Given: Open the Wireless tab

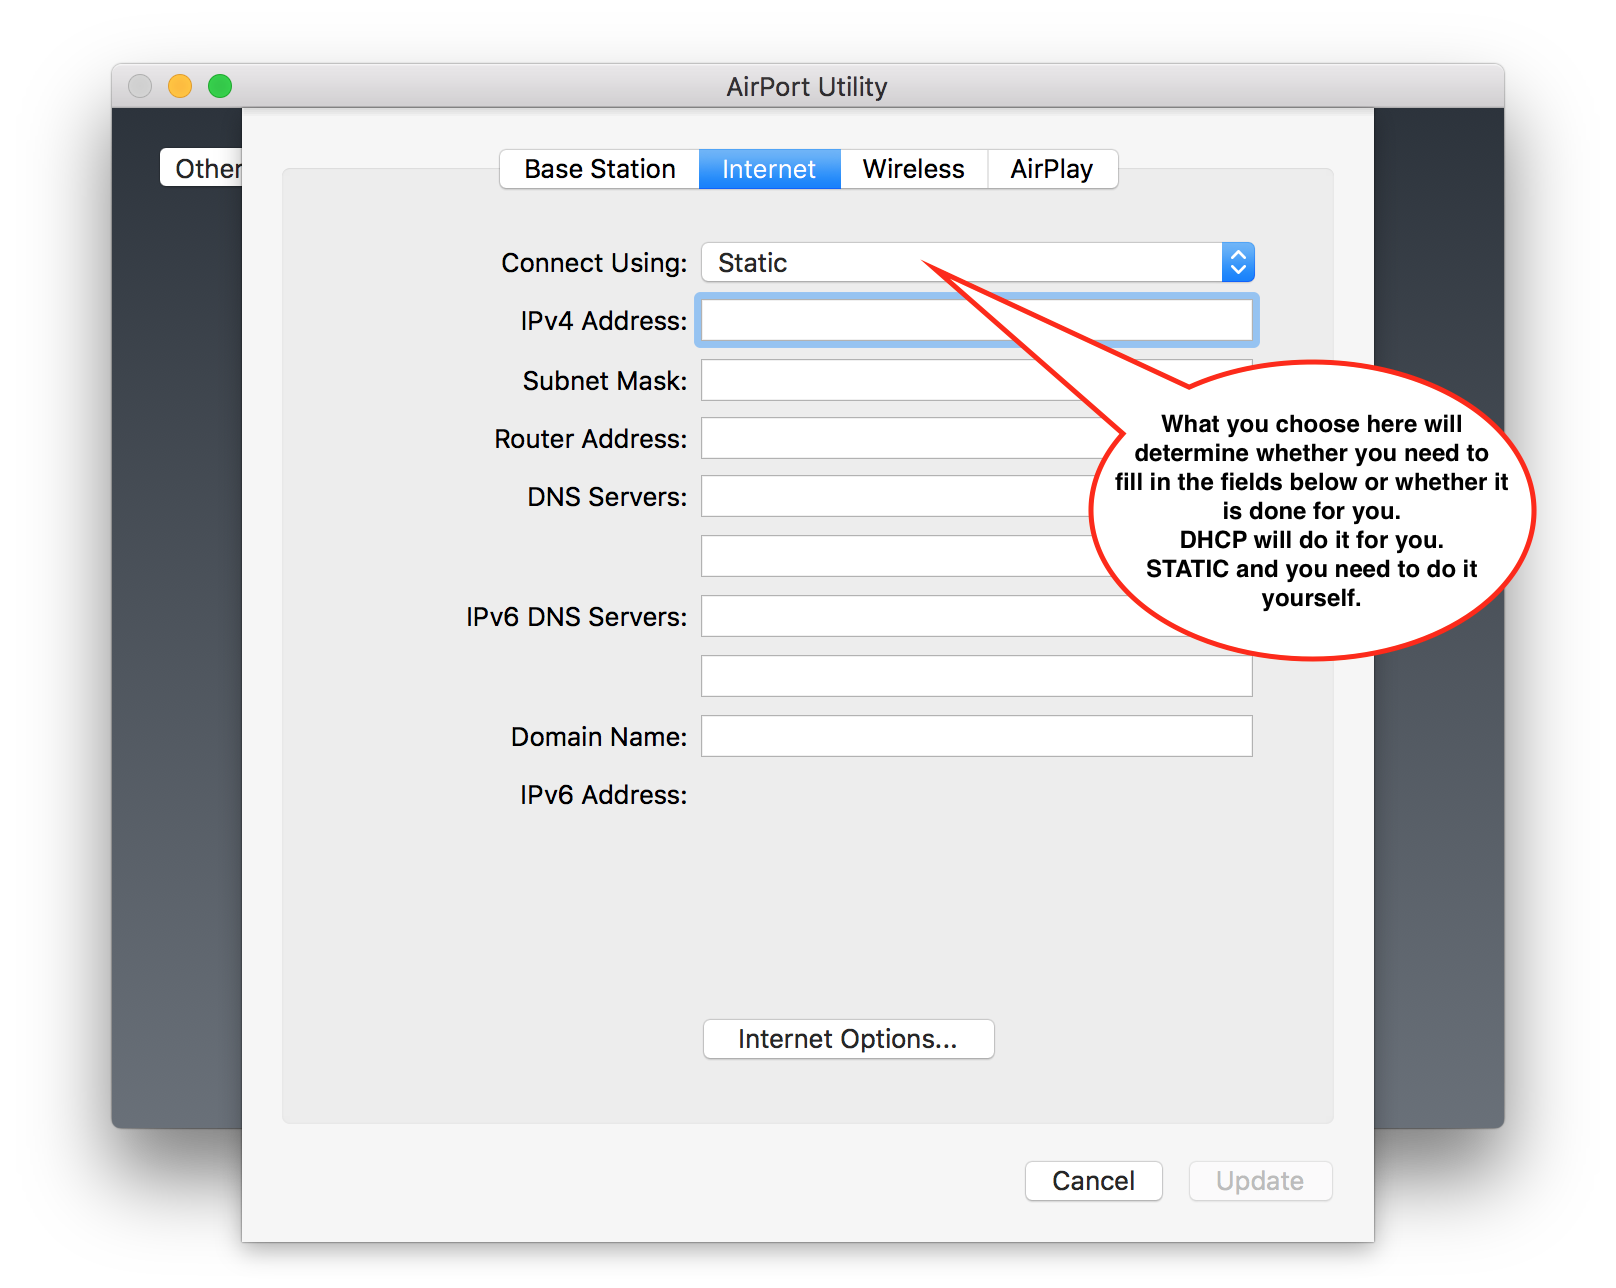Looking at the screenshot, I should 913,169.
